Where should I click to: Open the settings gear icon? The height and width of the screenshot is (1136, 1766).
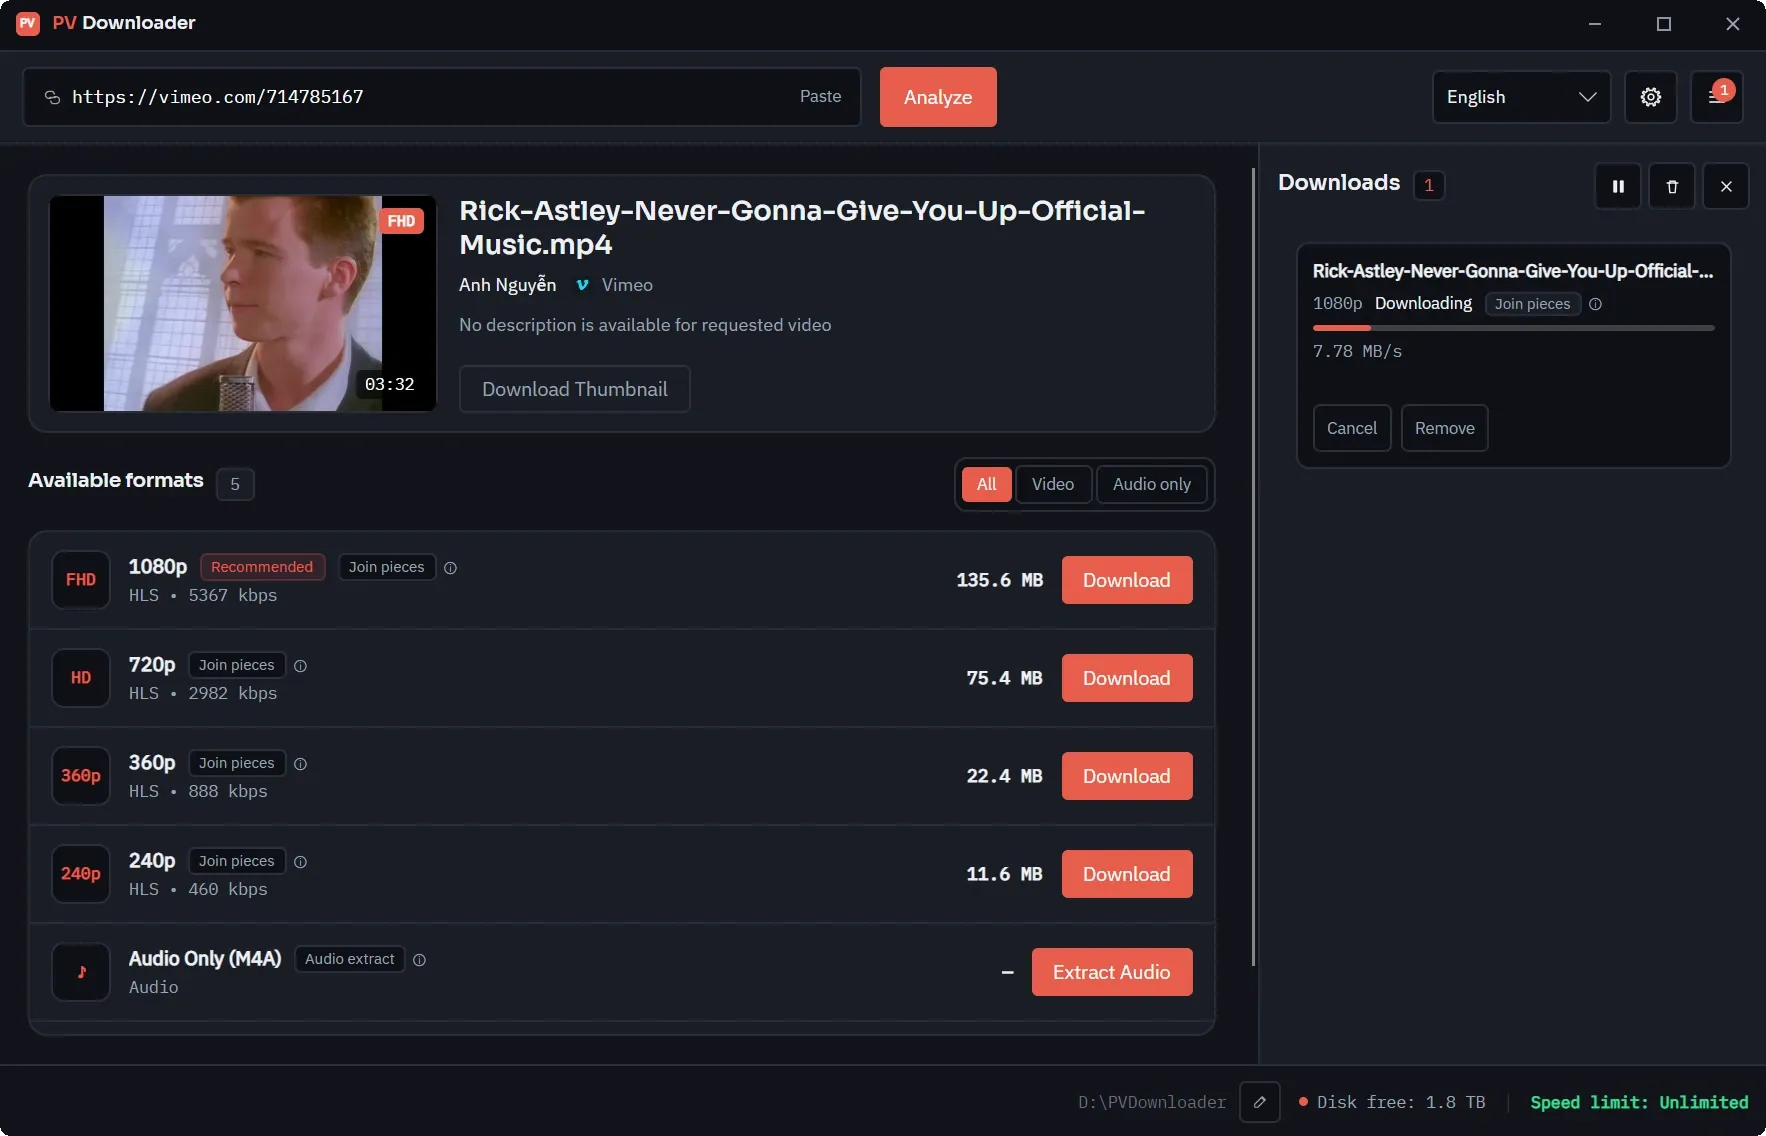pyautogui.click(x=1650, y=97)
